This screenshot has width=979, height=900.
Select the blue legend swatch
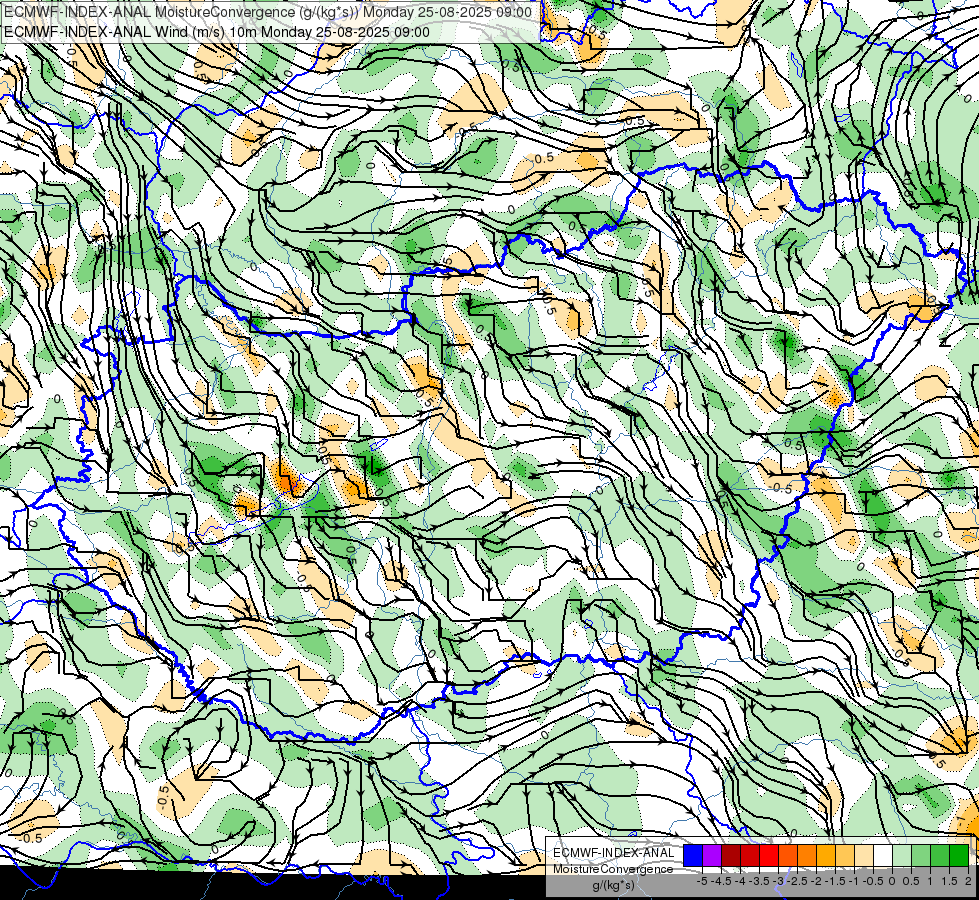click(x=693, y=855)
